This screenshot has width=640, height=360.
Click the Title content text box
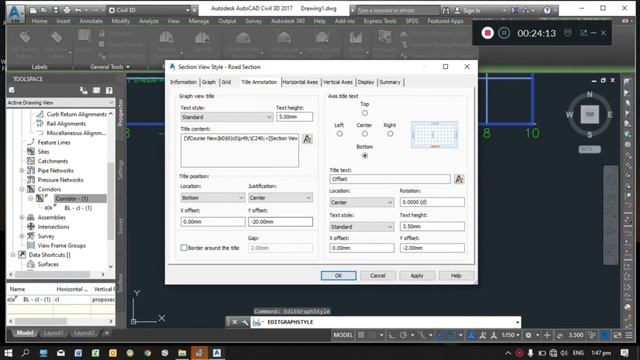pyautogui.click(x=240, y=150)
